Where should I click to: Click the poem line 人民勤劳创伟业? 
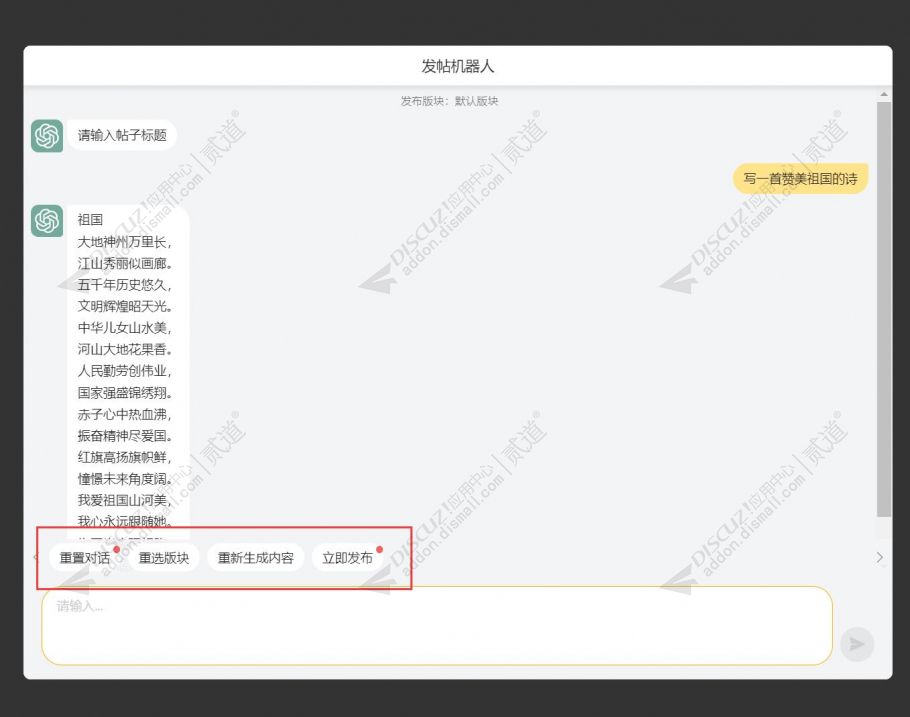click(124, 370)
